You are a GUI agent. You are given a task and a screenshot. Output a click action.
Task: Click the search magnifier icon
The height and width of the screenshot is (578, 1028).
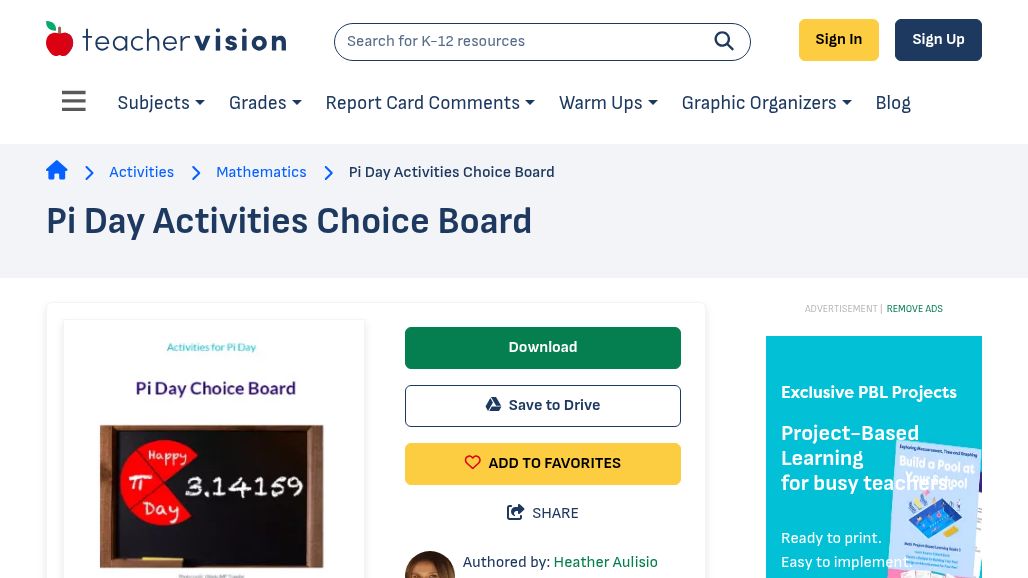pyautogui.click(x=724, y=41)
